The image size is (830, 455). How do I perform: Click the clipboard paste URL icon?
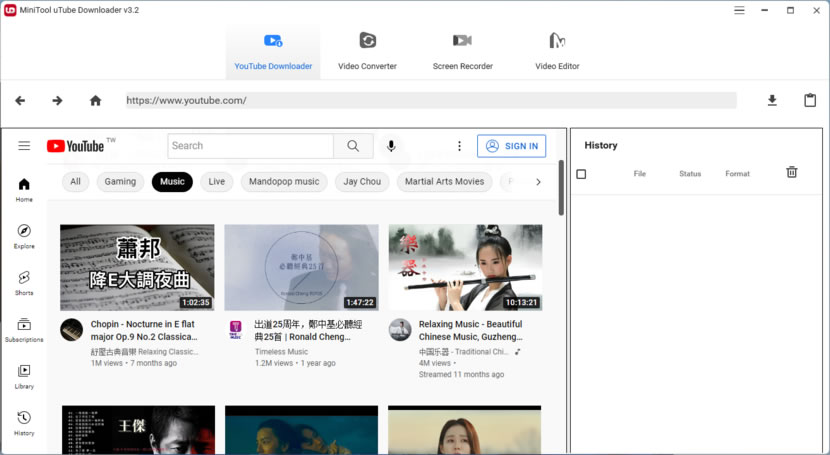[x=810, y=100]
